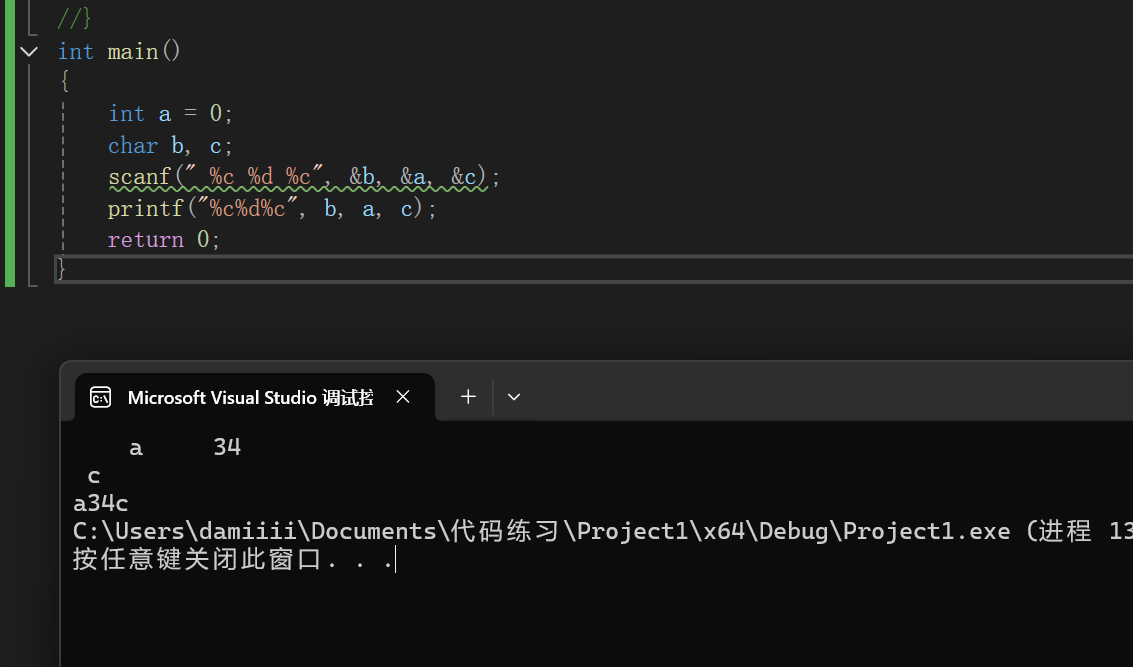Close the Microsoft Visual Studio debug tab
This screenshot has width=1133, height=667.
[x=403, y=397]
